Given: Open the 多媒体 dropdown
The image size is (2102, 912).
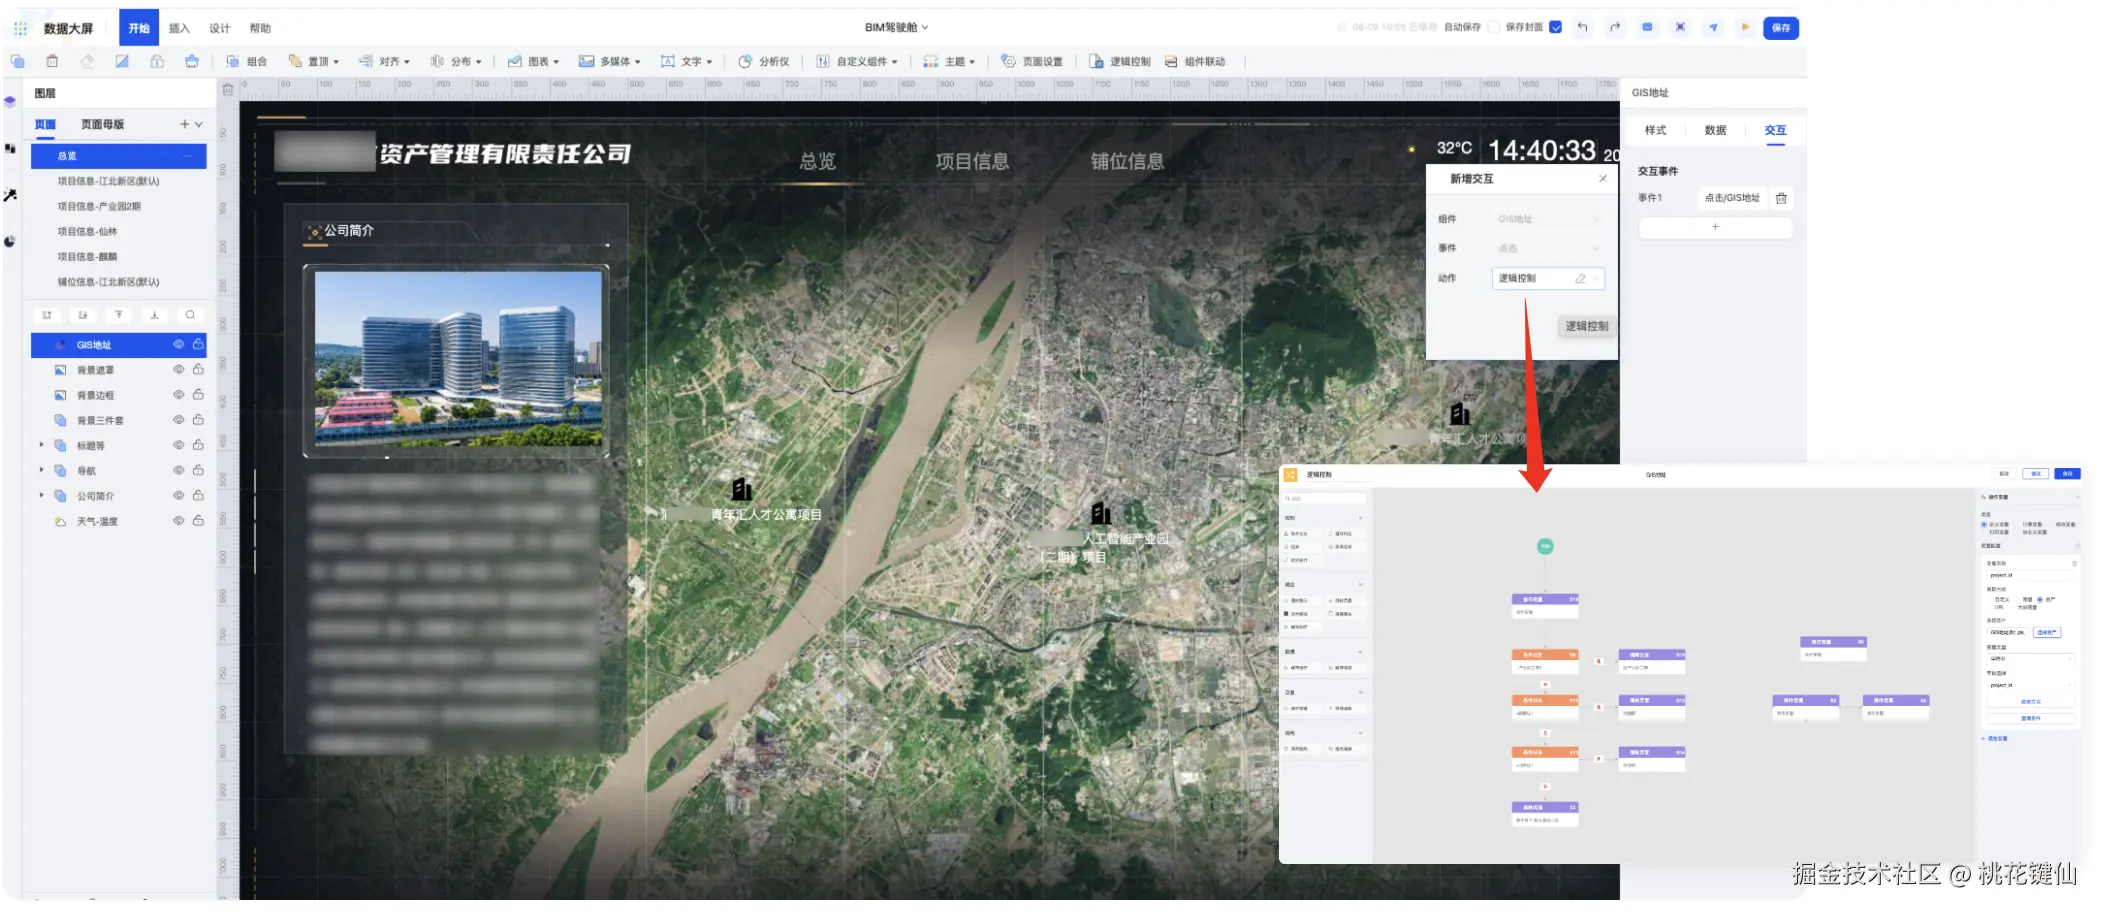Looking at the screenshot, I should (x=610, y=61).
